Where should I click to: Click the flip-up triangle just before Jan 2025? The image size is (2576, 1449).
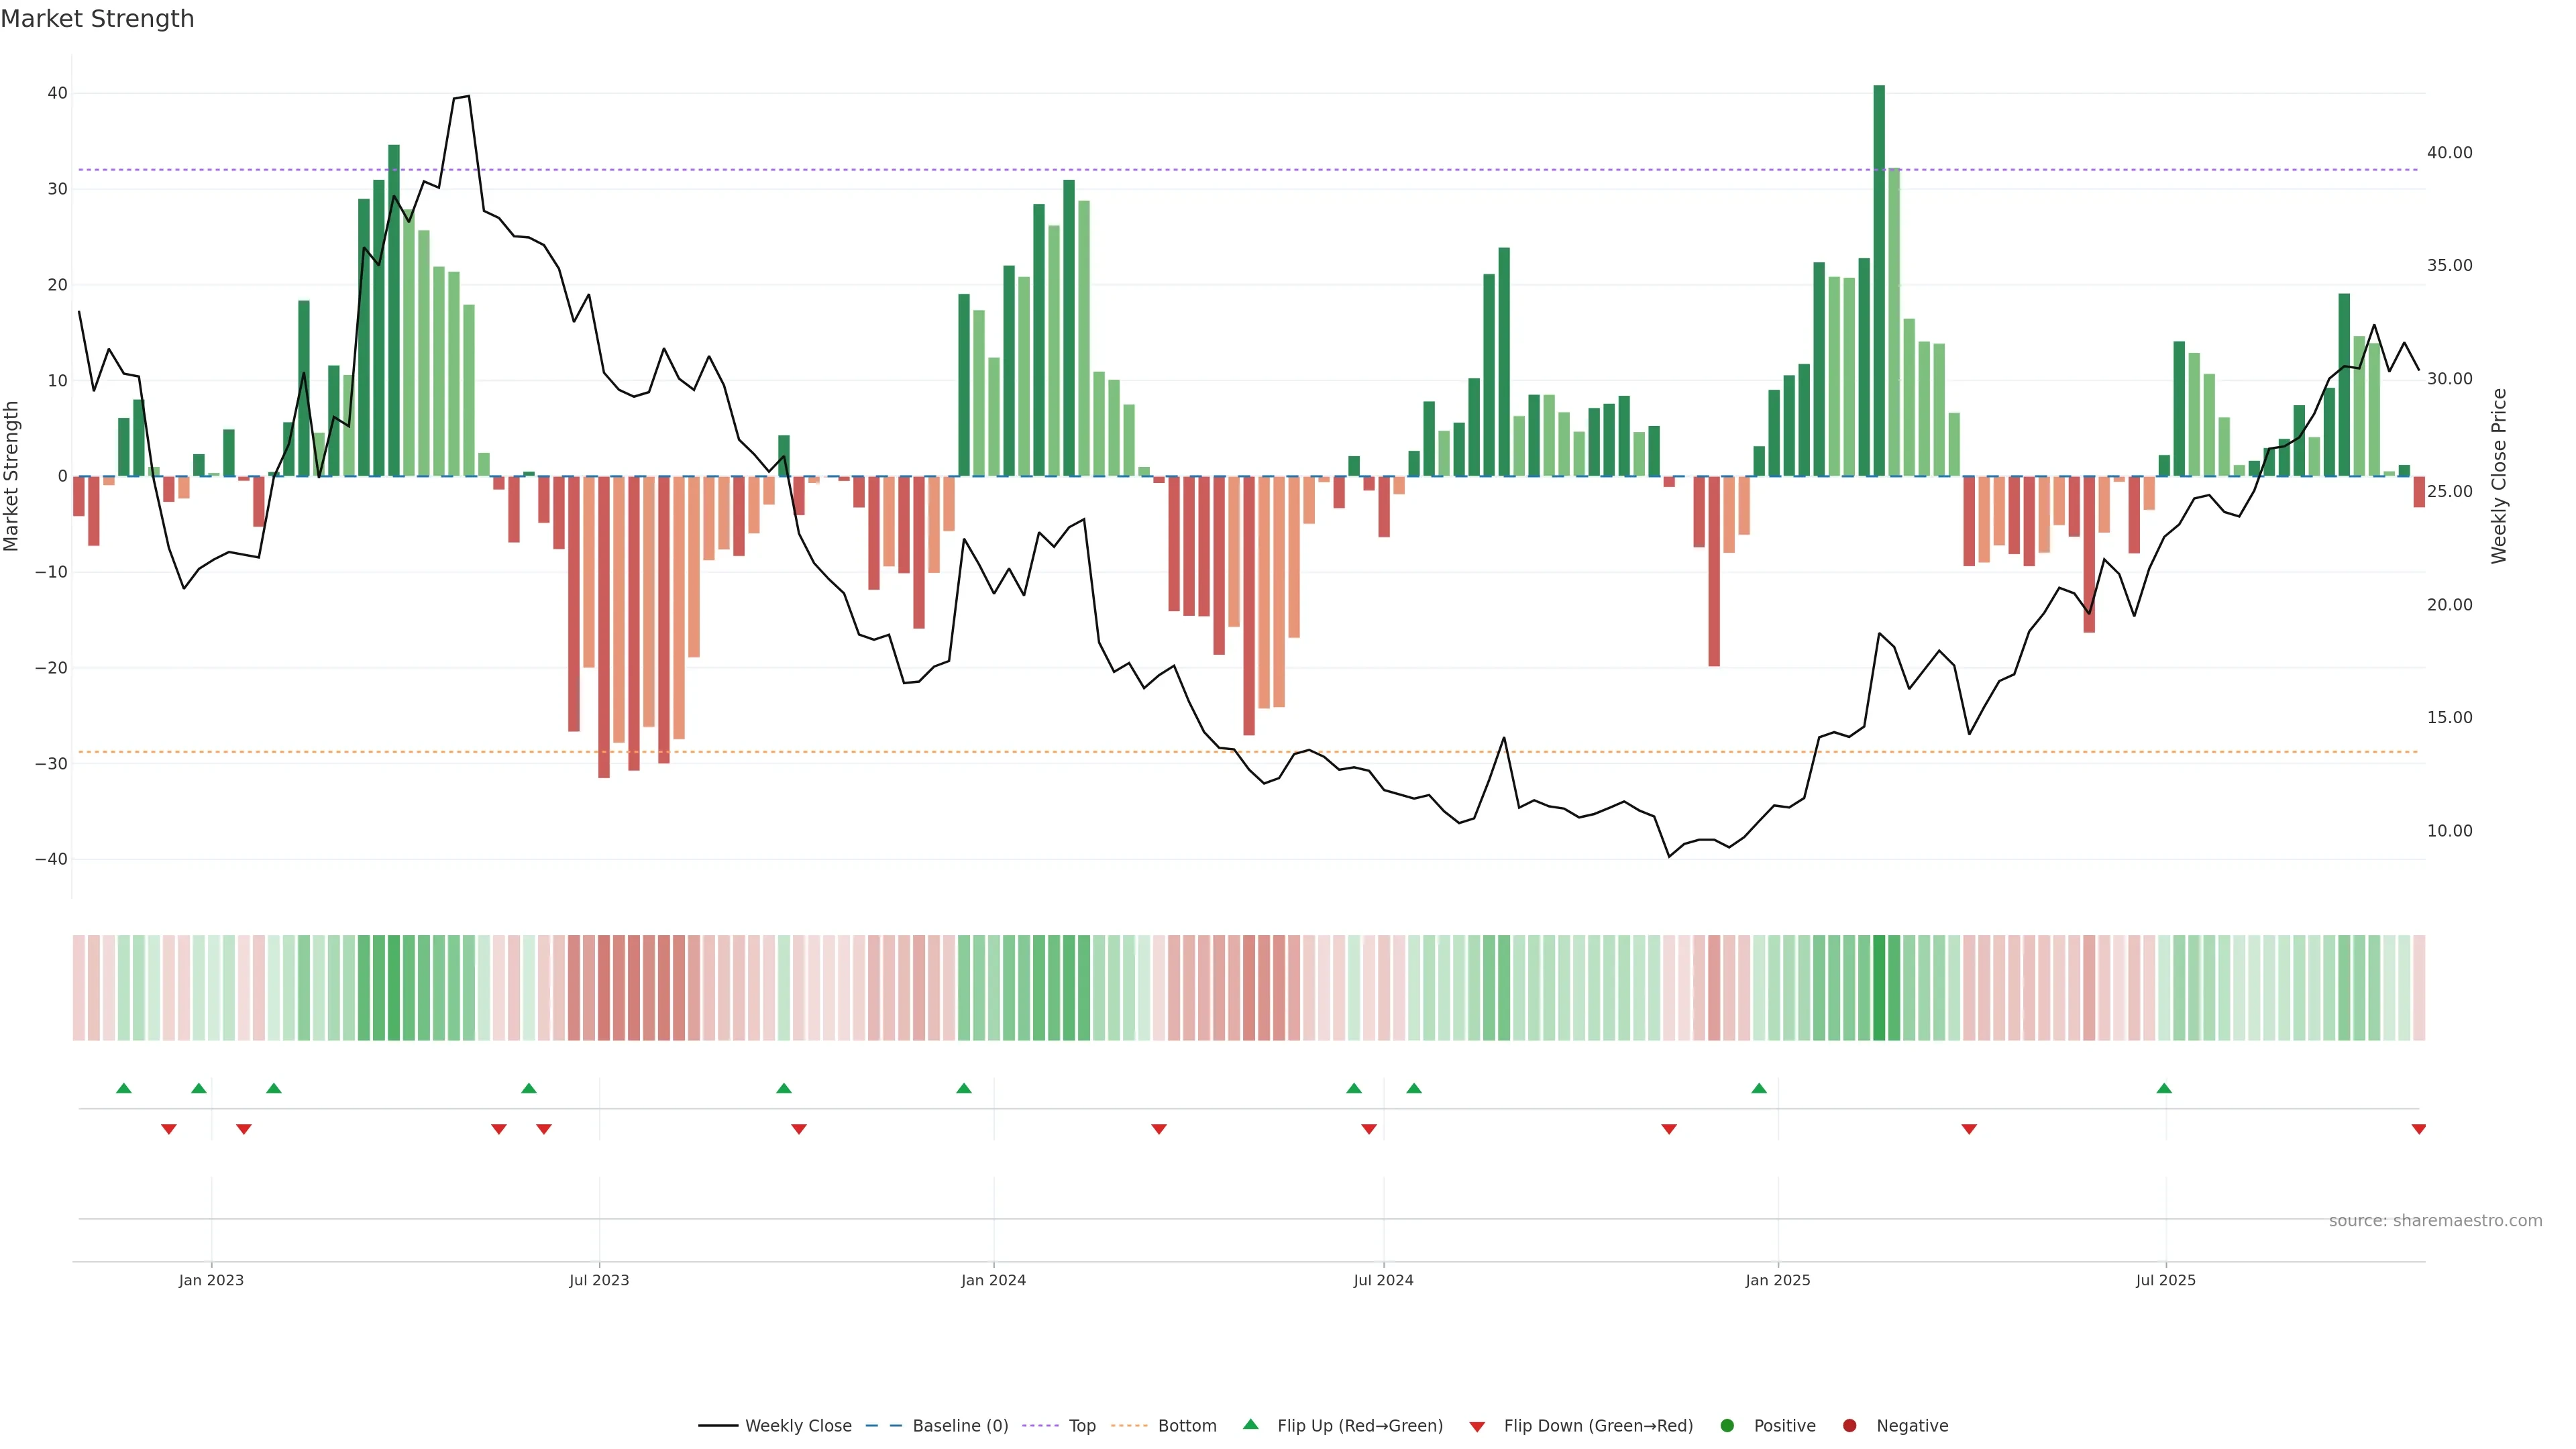pos(1759,1088)
